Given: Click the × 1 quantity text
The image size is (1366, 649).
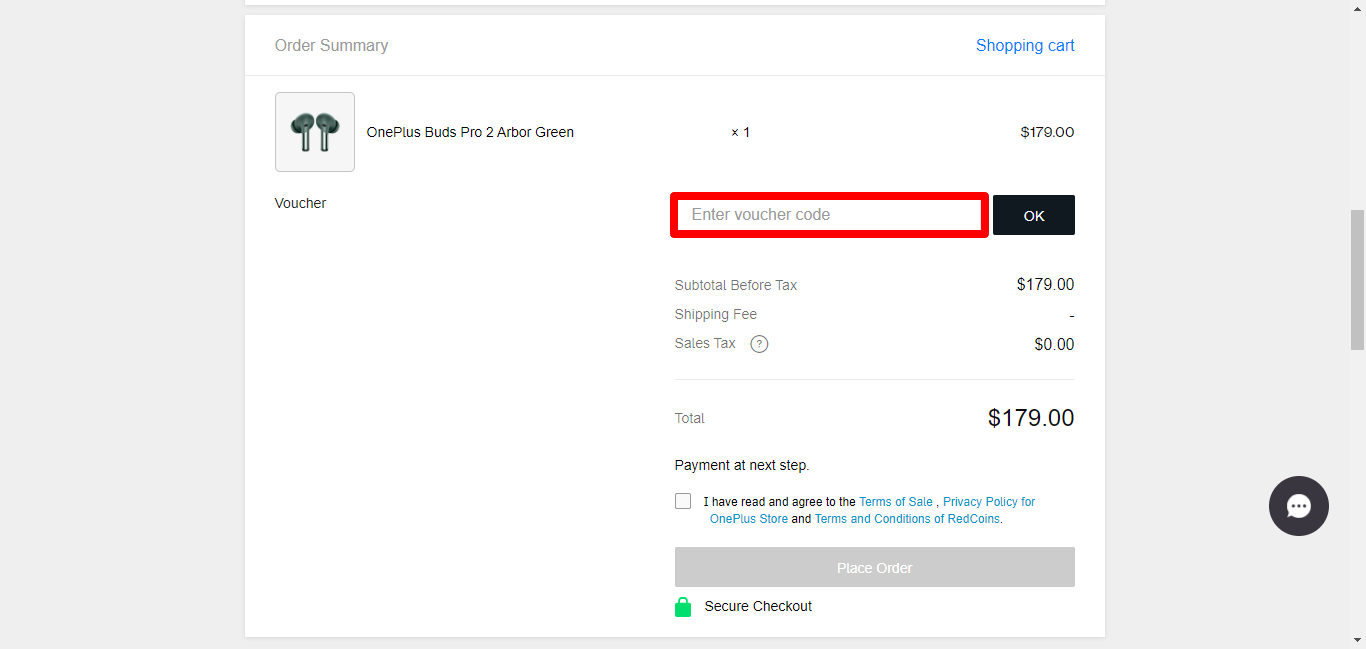Looking at the screenshot, I should pyautogui.click(x=740, y=132).
